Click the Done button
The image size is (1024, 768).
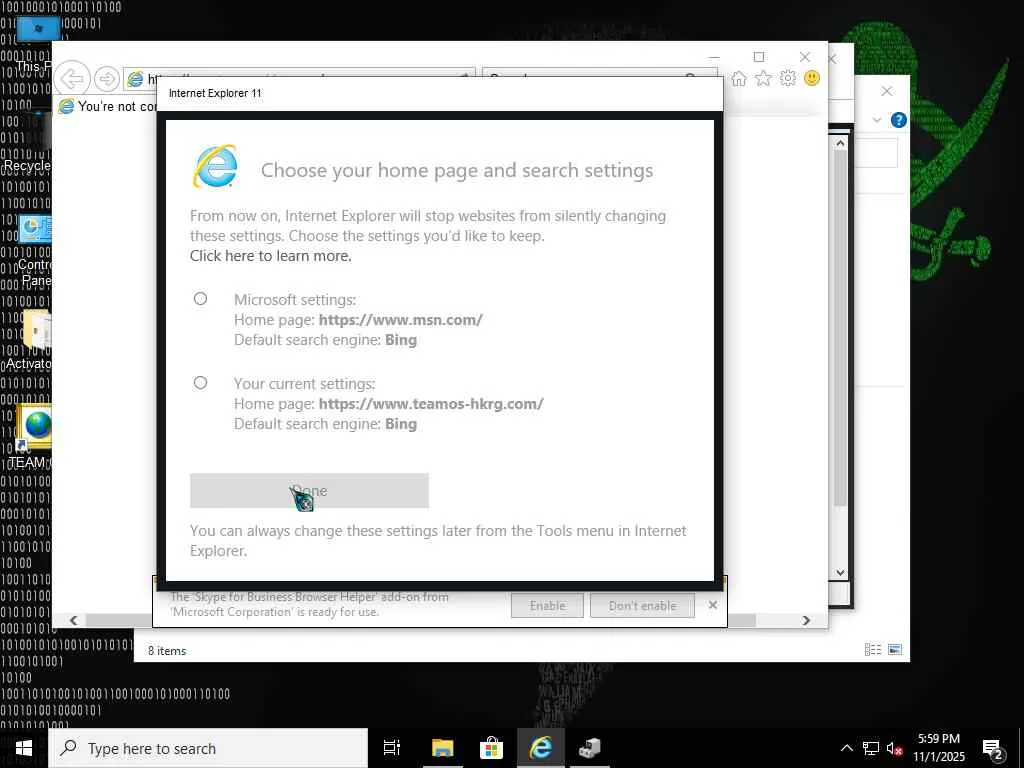pyautogui.click(x=309, y=490)
